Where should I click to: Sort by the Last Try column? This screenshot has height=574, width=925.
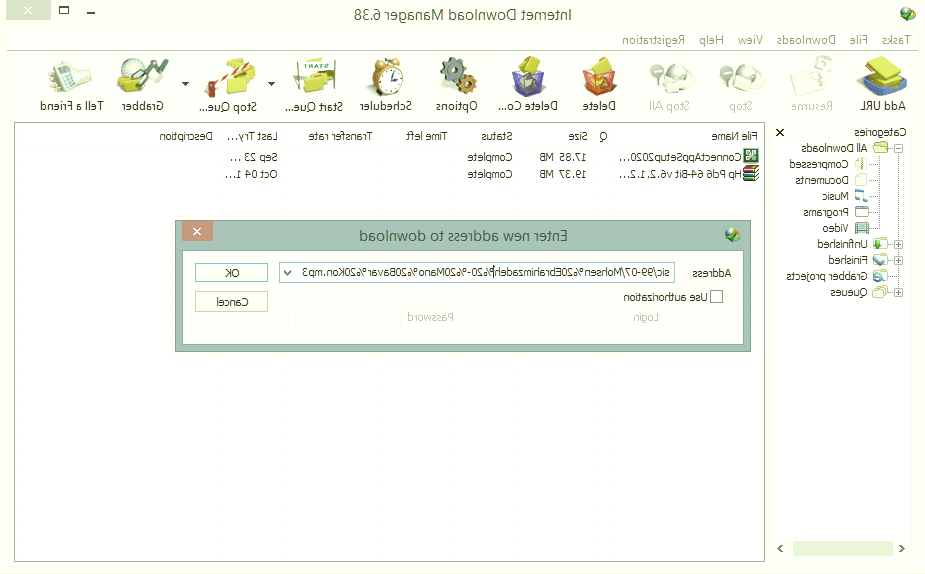(x=252, y=136)
